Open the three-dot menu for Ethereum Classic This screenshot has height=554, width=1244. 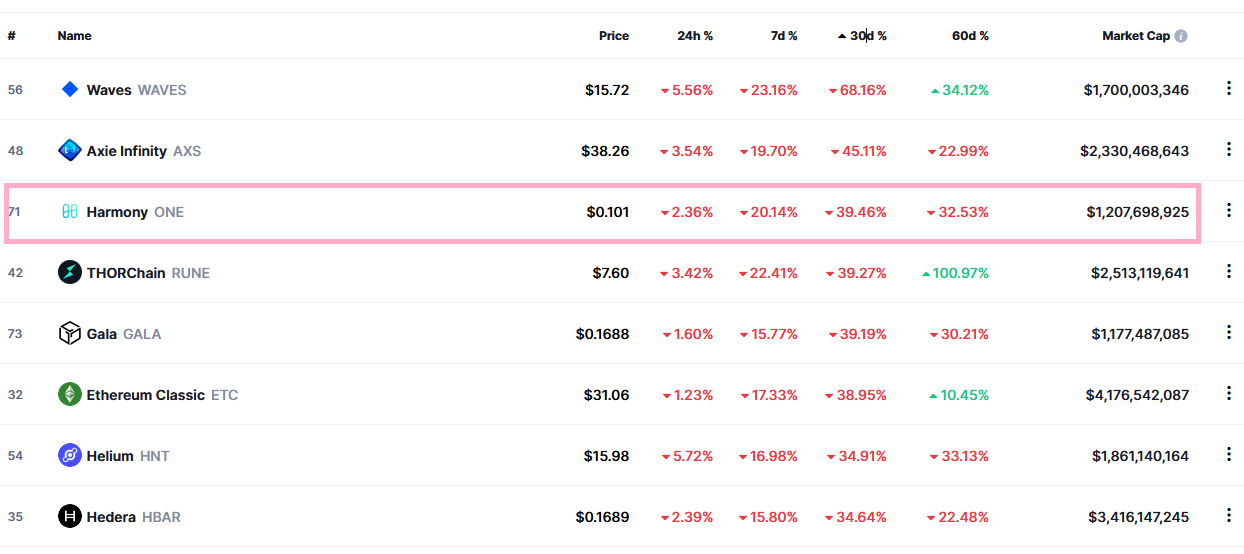[x=1229, y=394]
